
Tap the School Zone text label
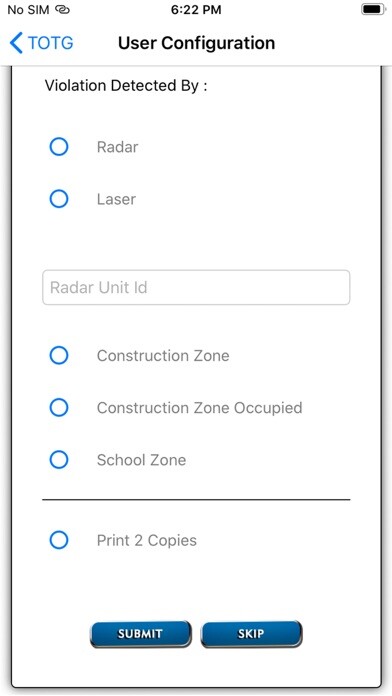[x=142, y=460]
